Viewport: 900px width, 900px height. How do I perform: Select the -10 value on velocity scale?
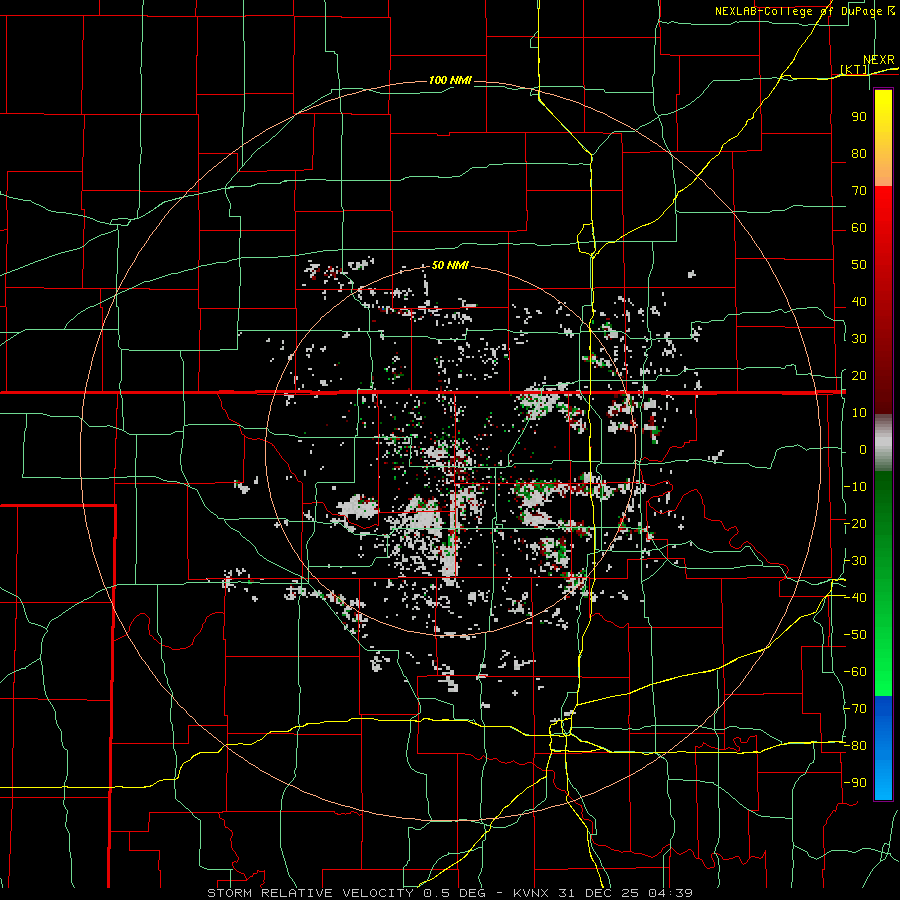pos(855,487)
